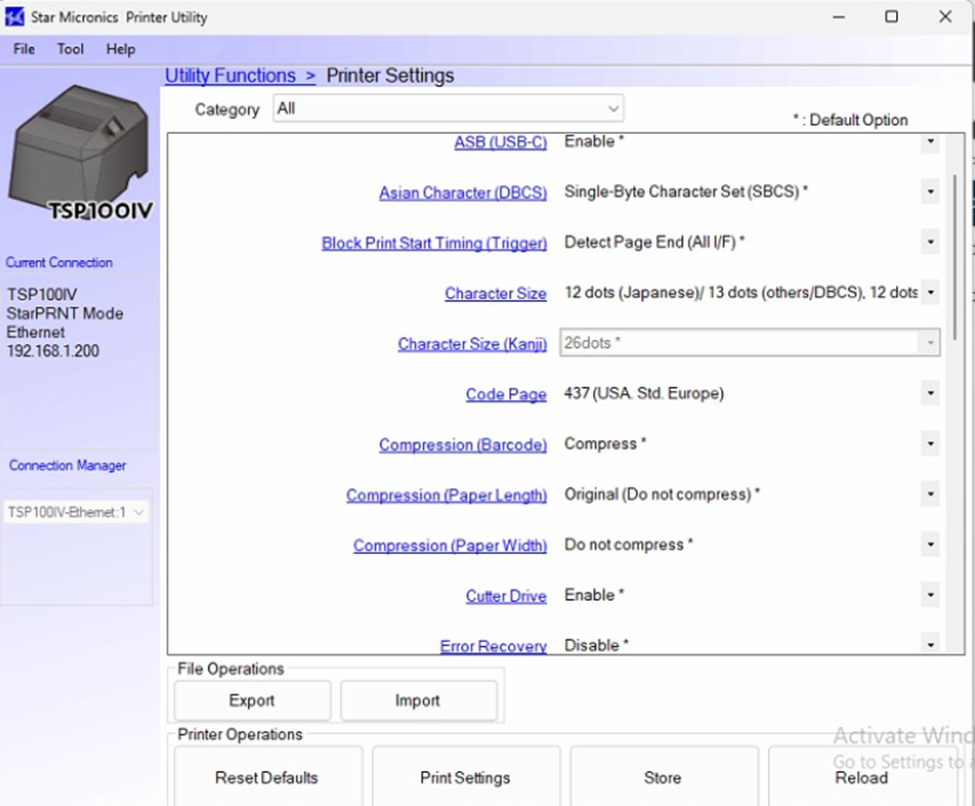Click the Current Connection heading
Image resolution: width=975 pixels, height=806 pixels.
click(59, 262)
